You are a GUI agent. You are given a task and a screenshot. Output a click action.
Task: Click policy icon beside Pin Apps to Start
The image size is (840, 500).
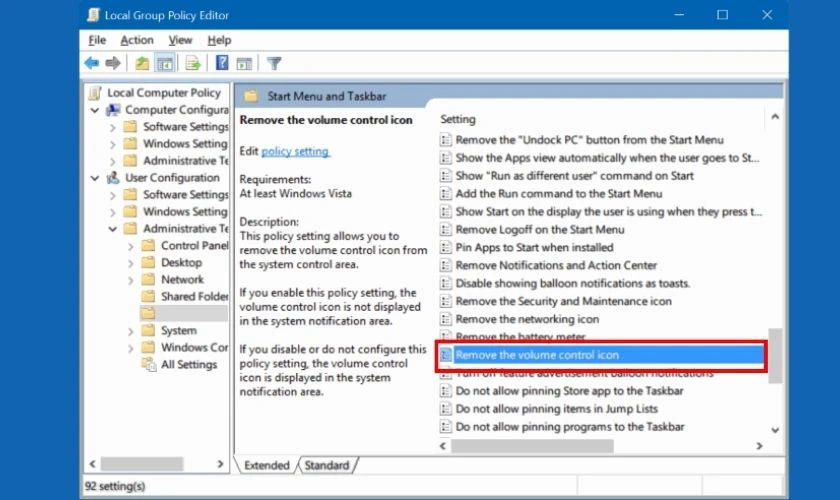(x=445, y=247)
